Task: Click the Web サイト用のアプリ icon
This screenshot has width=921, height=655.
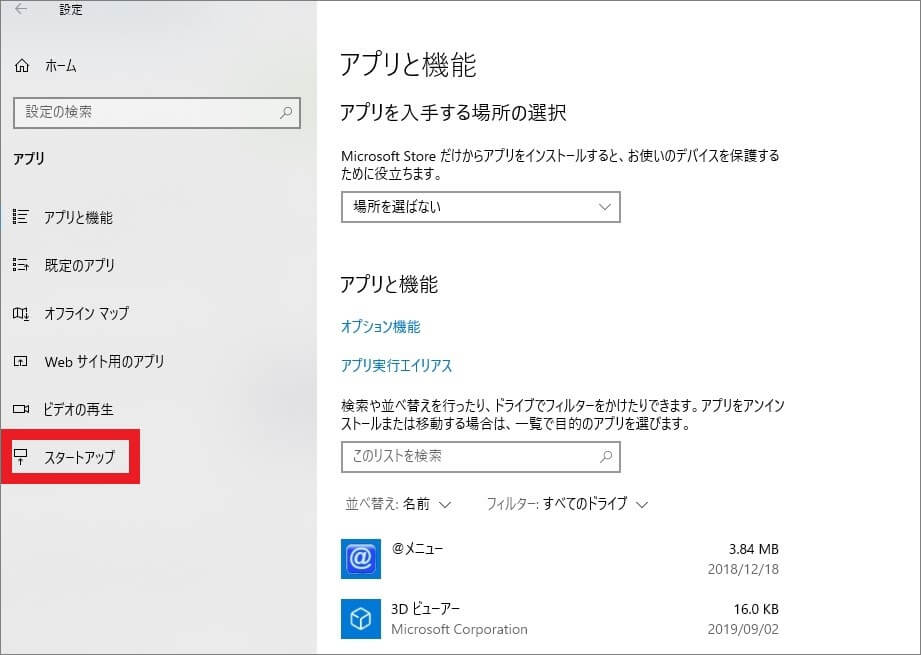Action: pos(21,361)
